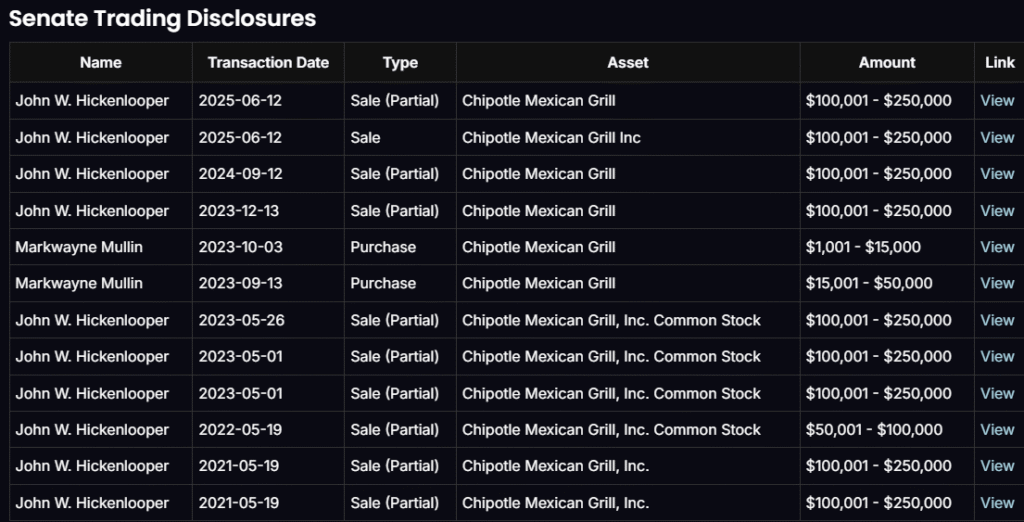The height and width of the screenshot is (522, 1024).
Task: Click the 'Chipotle Mexican Grill Inc' asset cell
Action: coord(551,138)
